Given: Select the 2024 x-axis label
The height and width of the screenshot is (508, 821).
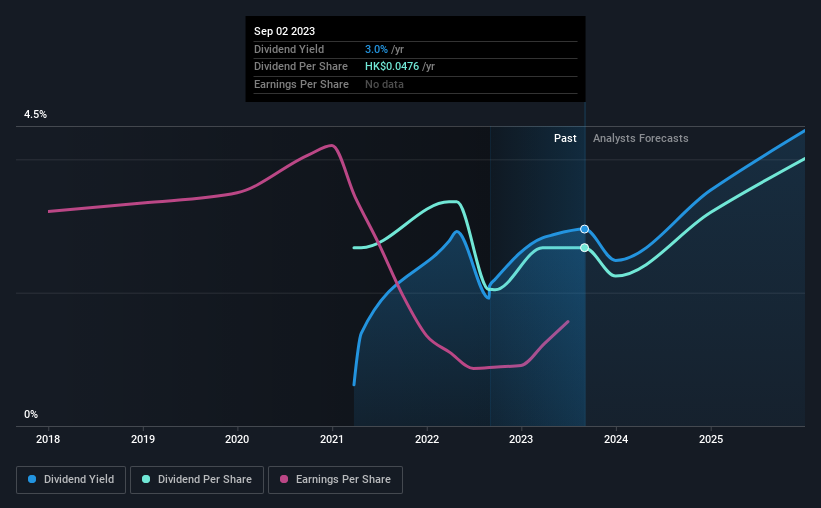Looking at the screenshot, I should [x=616, y=439].
